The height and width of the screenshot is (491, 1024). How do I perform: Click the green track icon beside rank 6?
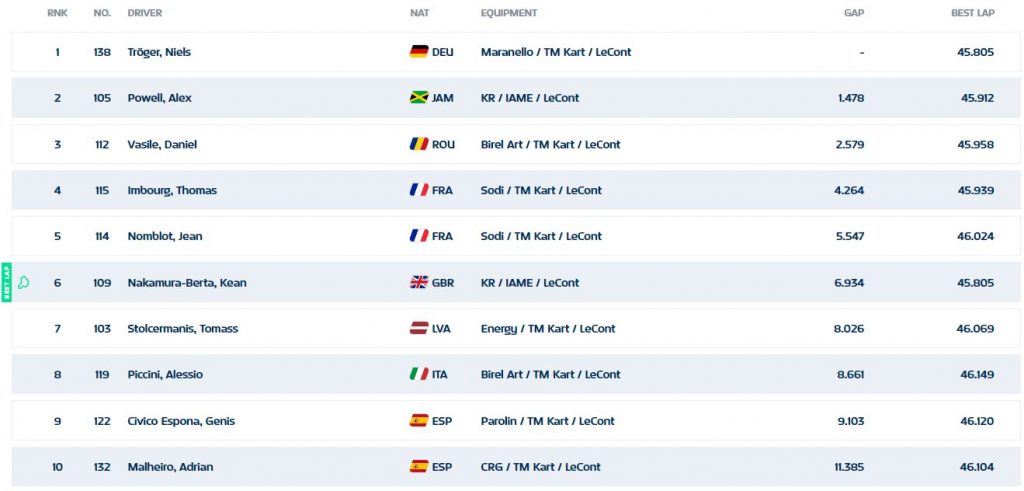point(24,283)
